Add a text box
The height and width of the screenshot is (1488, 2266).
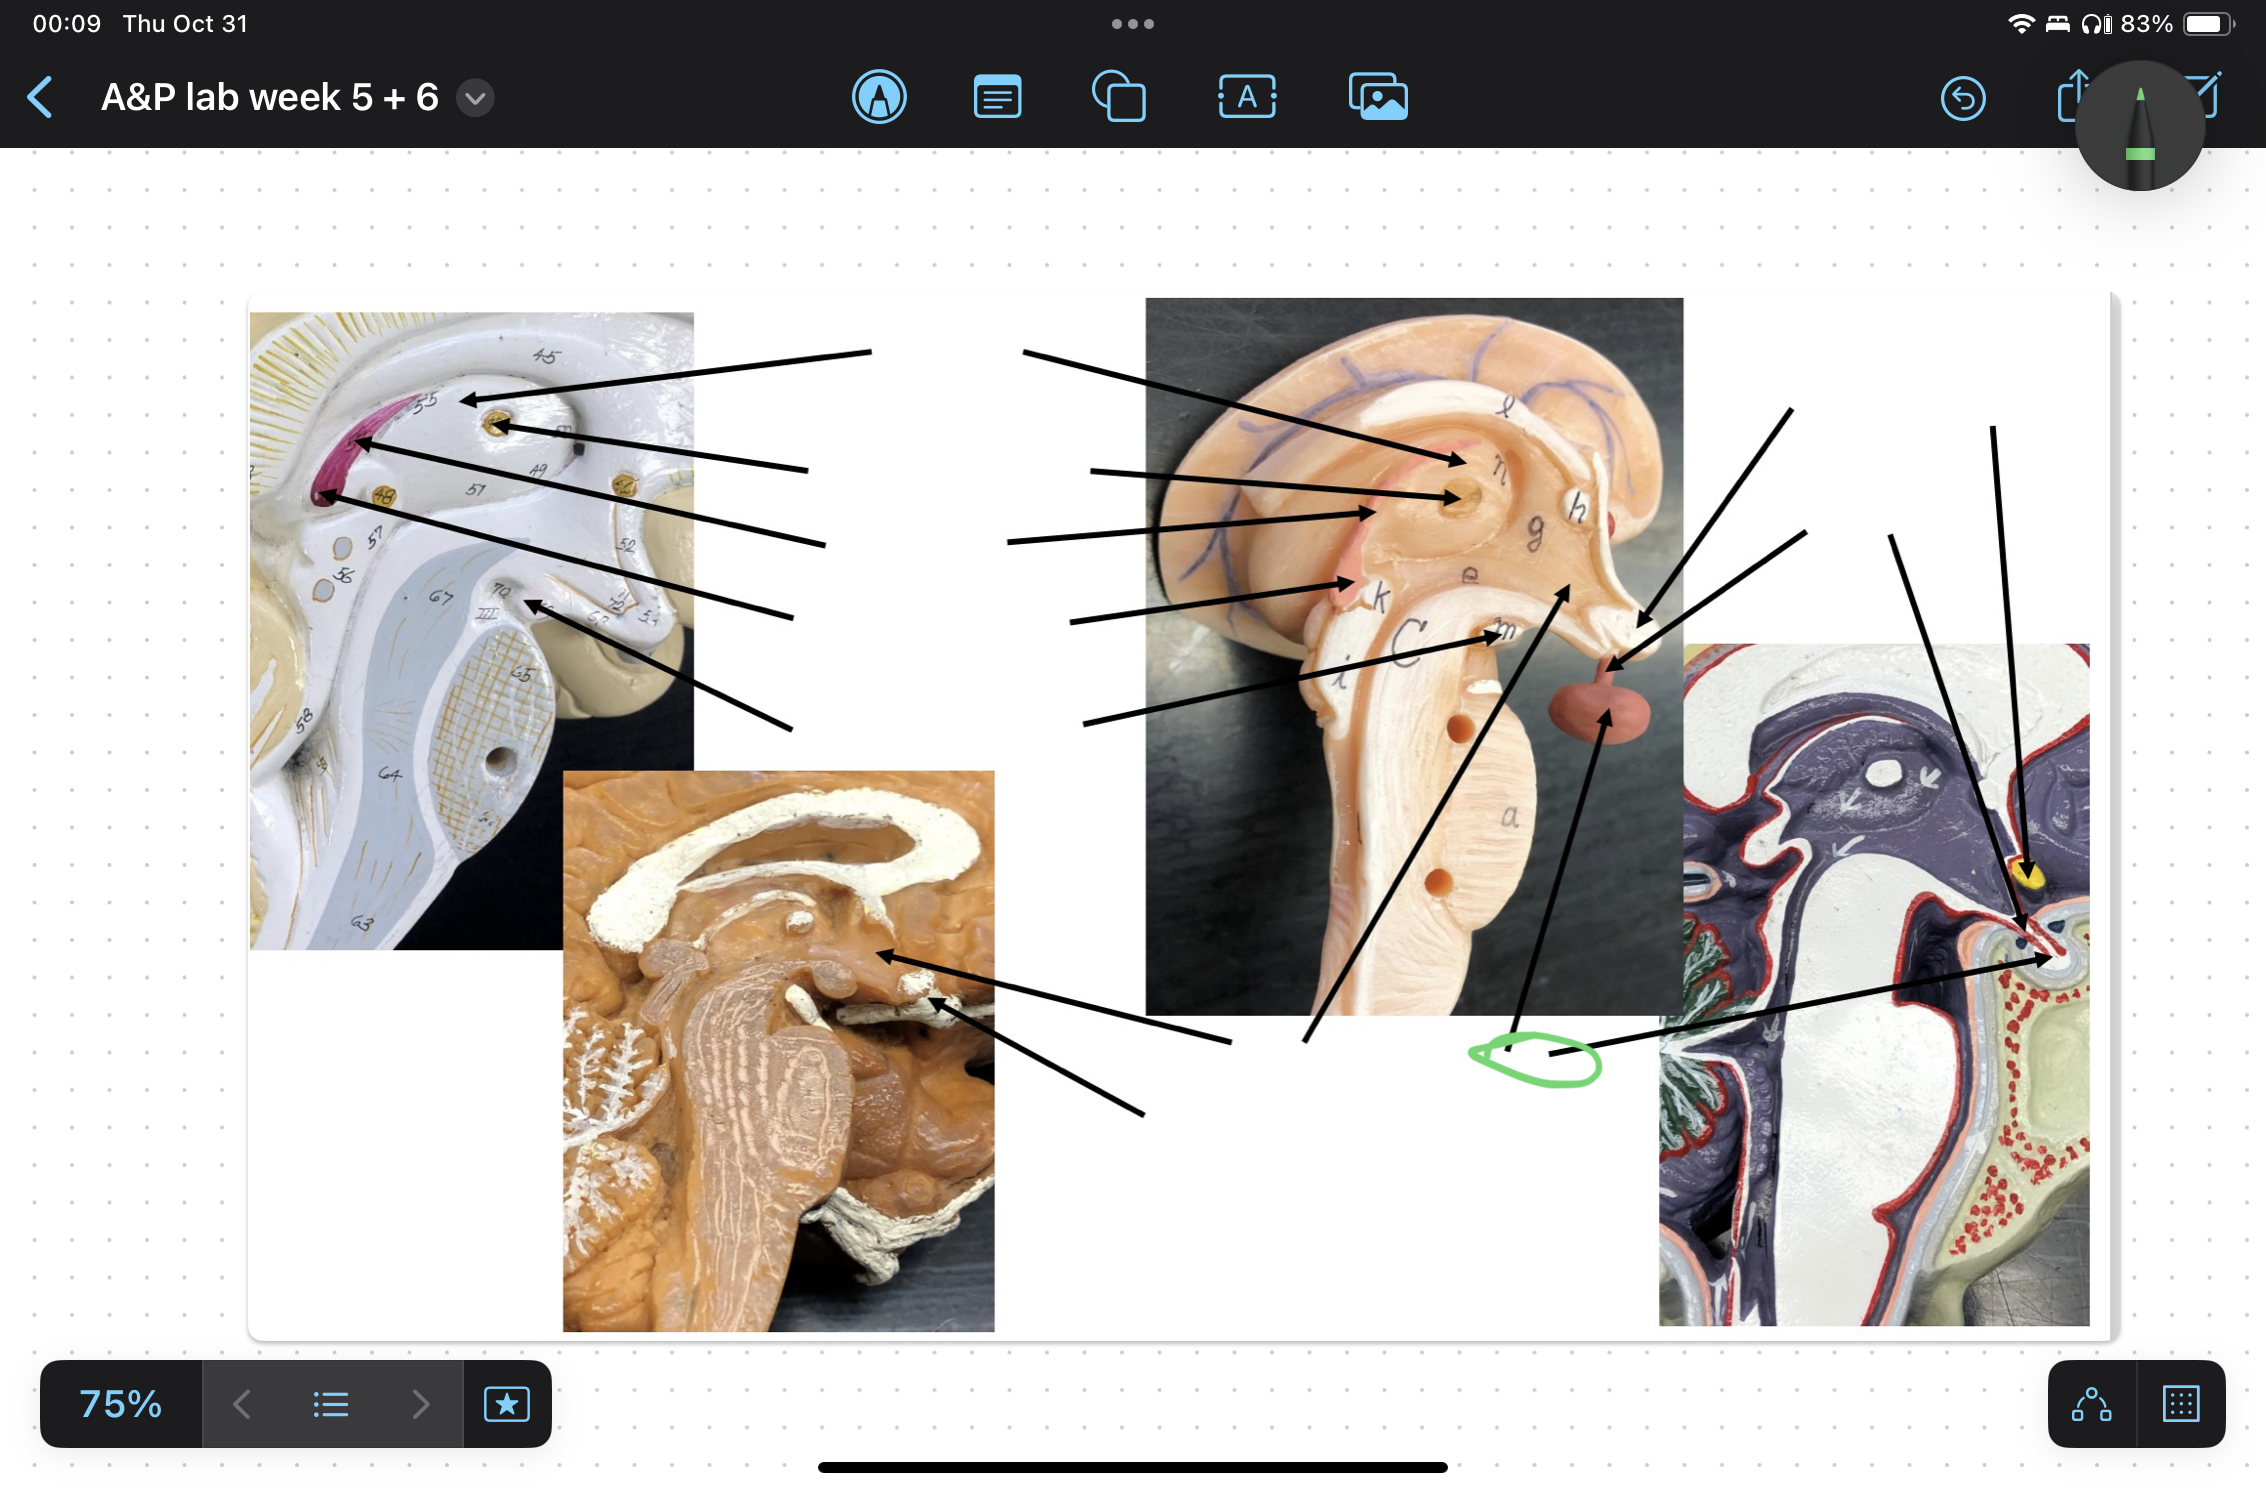[1247, 97]
